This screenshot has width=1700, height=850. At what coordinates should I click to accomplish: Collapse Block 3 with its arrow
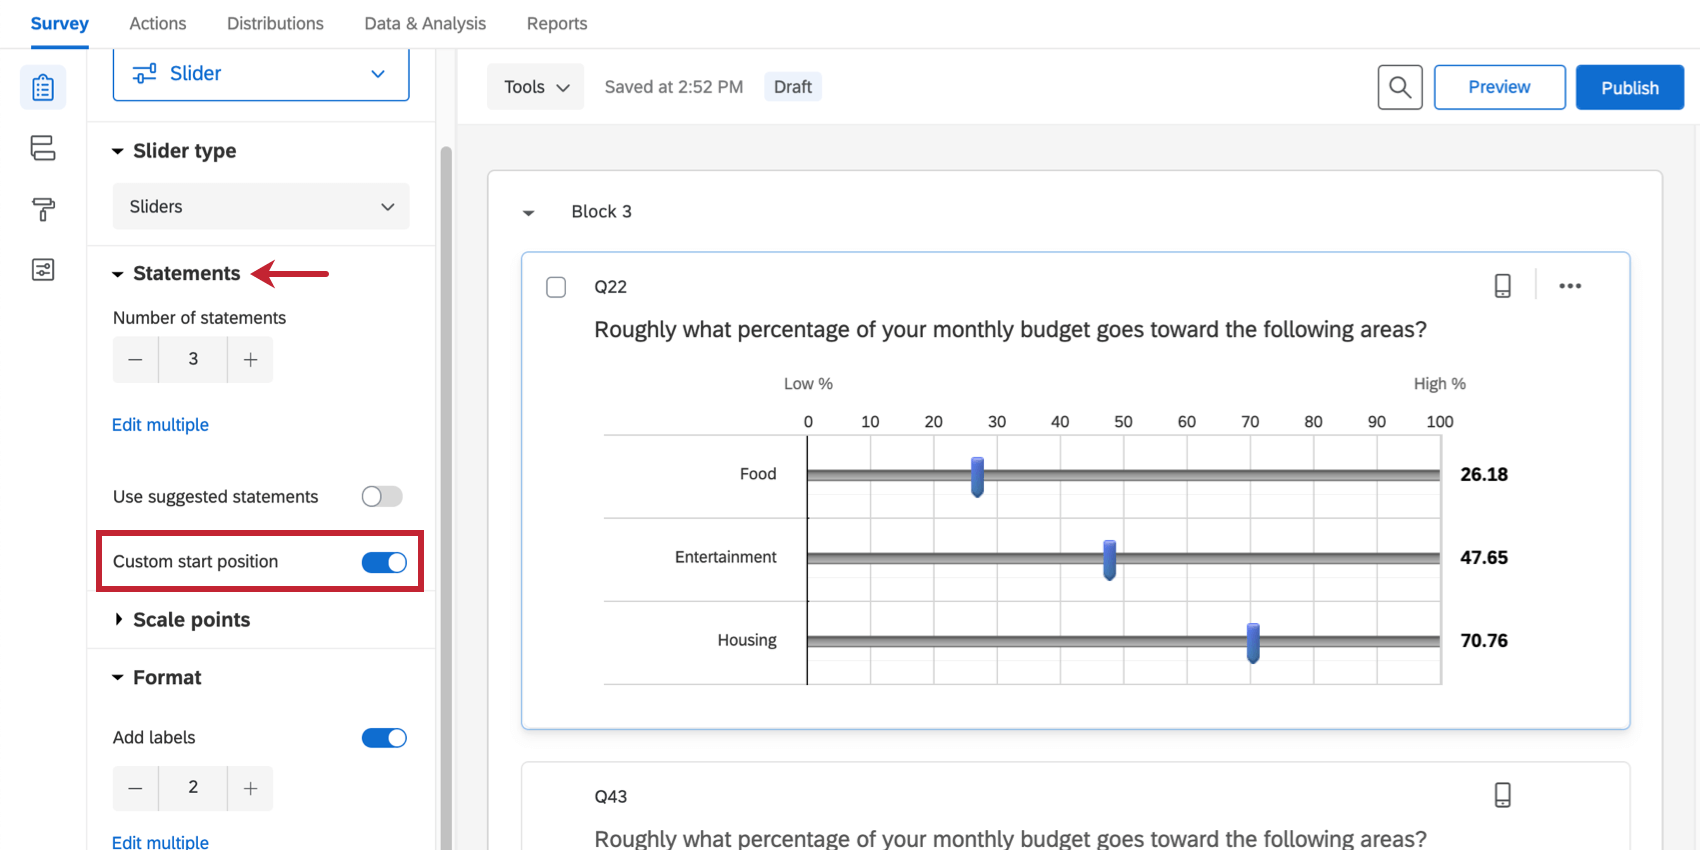(529, 212)
